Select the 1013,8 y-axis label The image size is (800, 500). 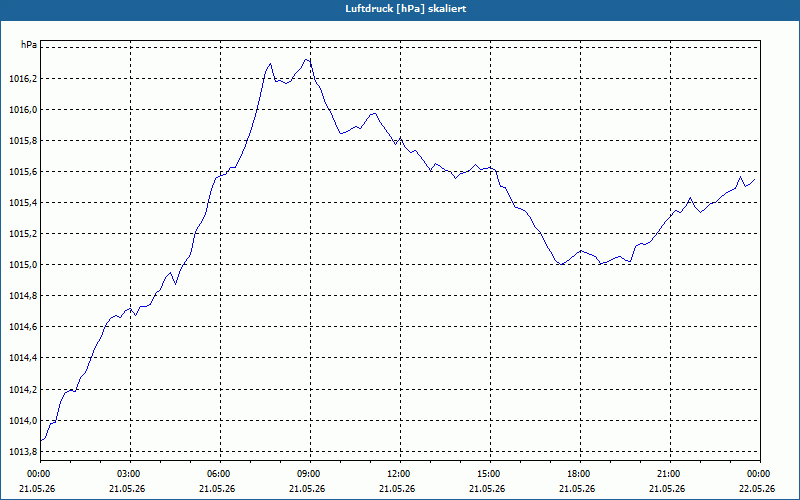pos(22,452)
